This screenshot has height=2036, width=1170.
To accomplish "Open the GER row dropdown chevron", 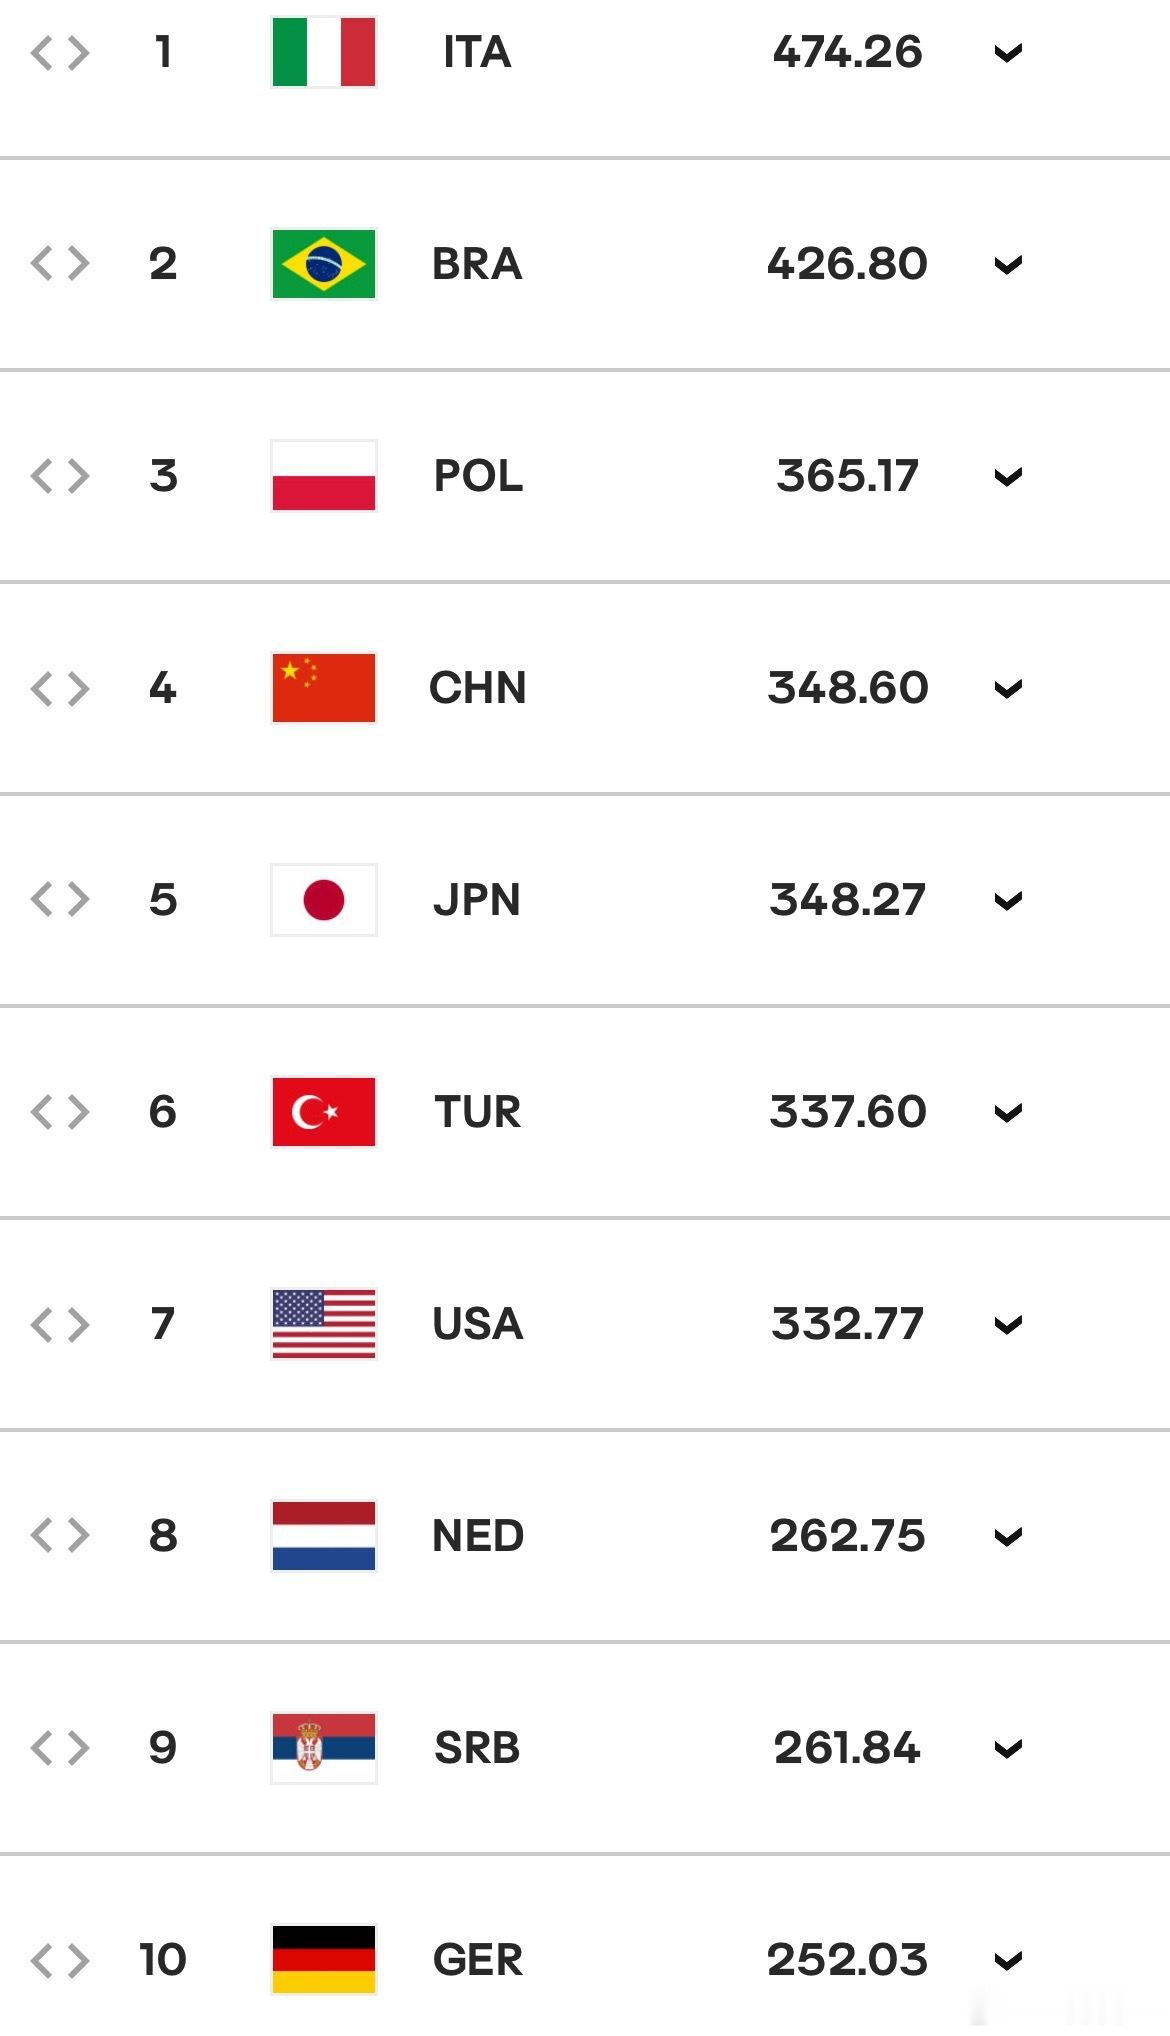I will pos(1008,1961).
